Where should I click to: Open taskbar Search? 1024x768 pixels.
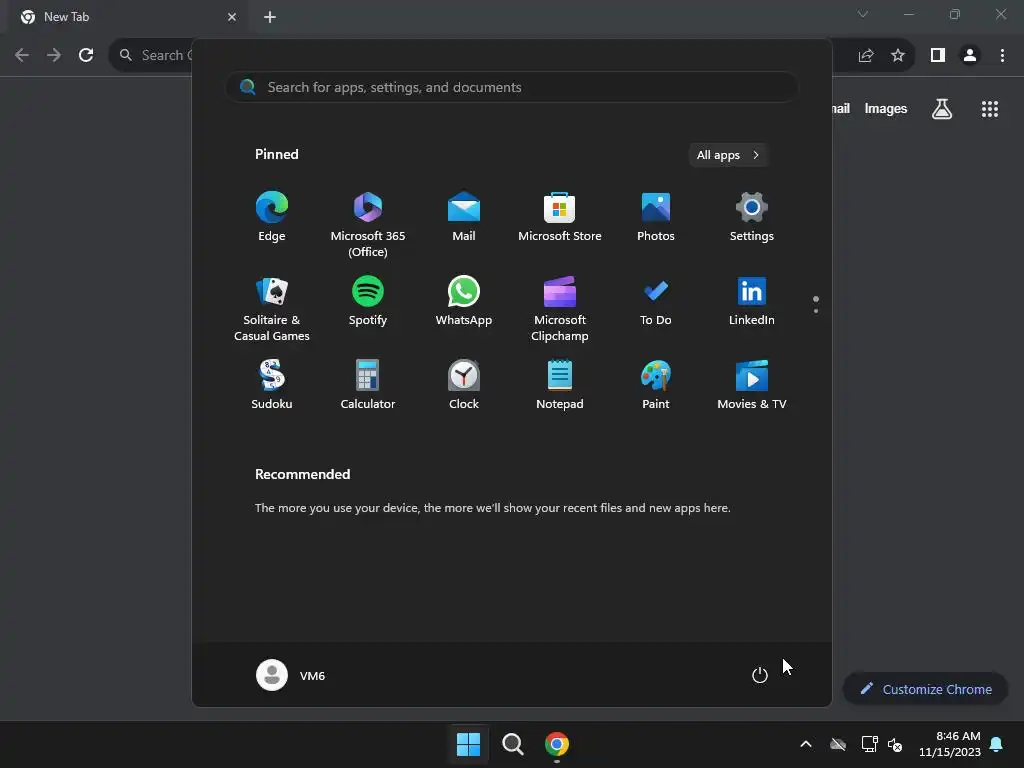click(513, 744)
